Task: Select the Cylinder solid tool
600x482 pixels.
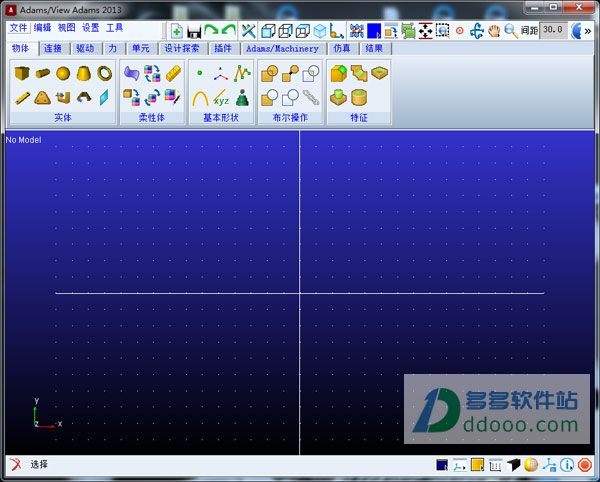Action: [42, 73]
